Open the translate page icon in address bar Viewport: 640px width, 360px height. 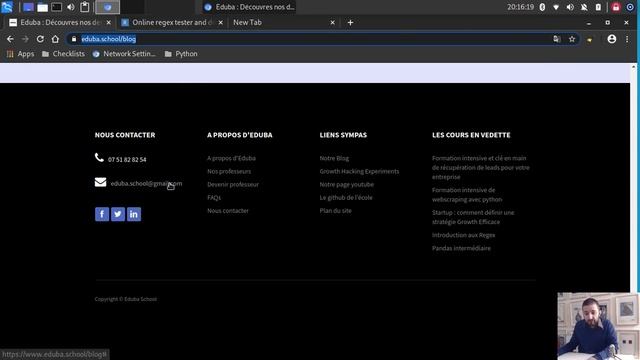pyautogui.click(x=557, y=39)
